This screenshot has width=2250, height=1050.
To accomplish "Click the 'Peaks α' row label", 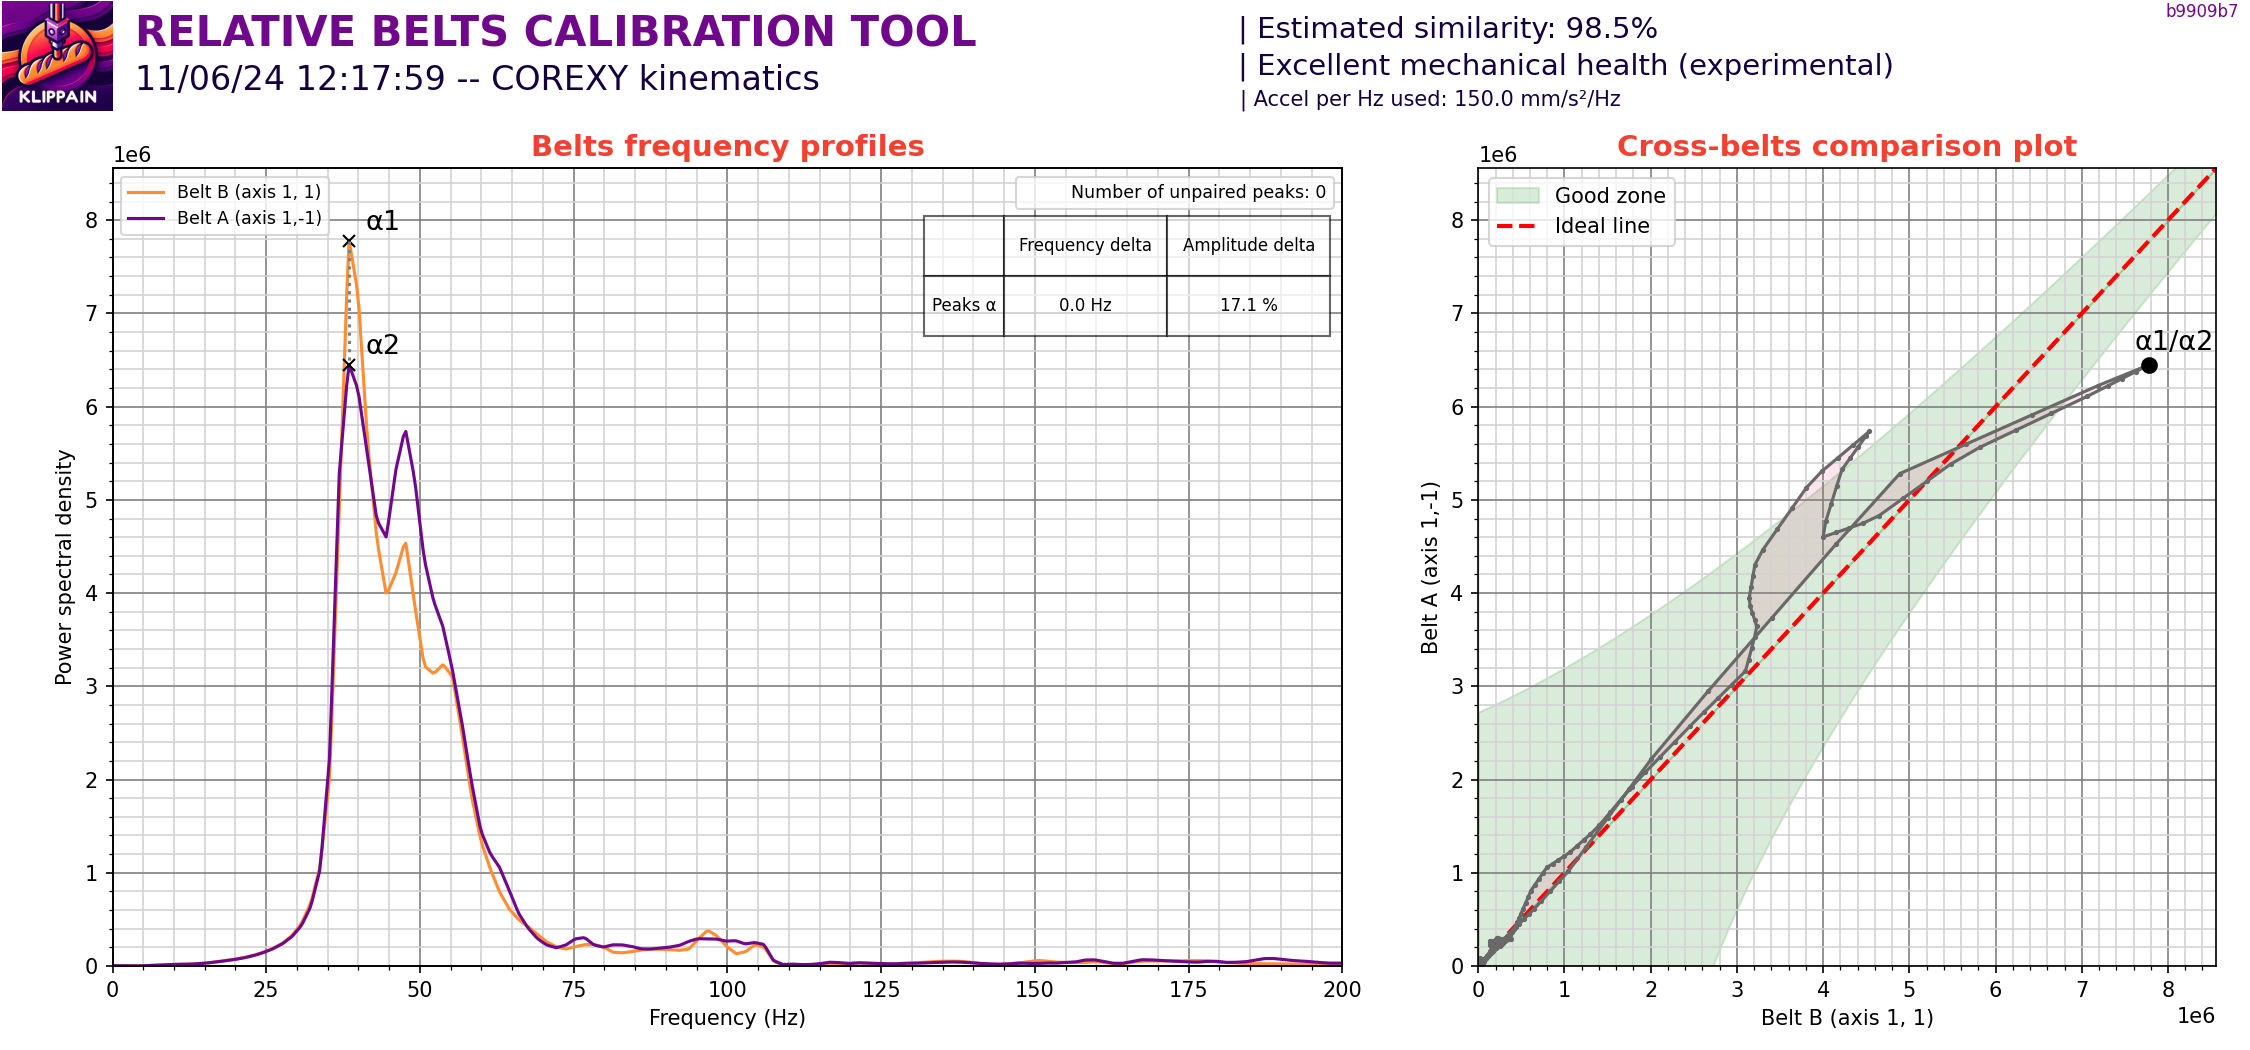I will coord(963,305).
